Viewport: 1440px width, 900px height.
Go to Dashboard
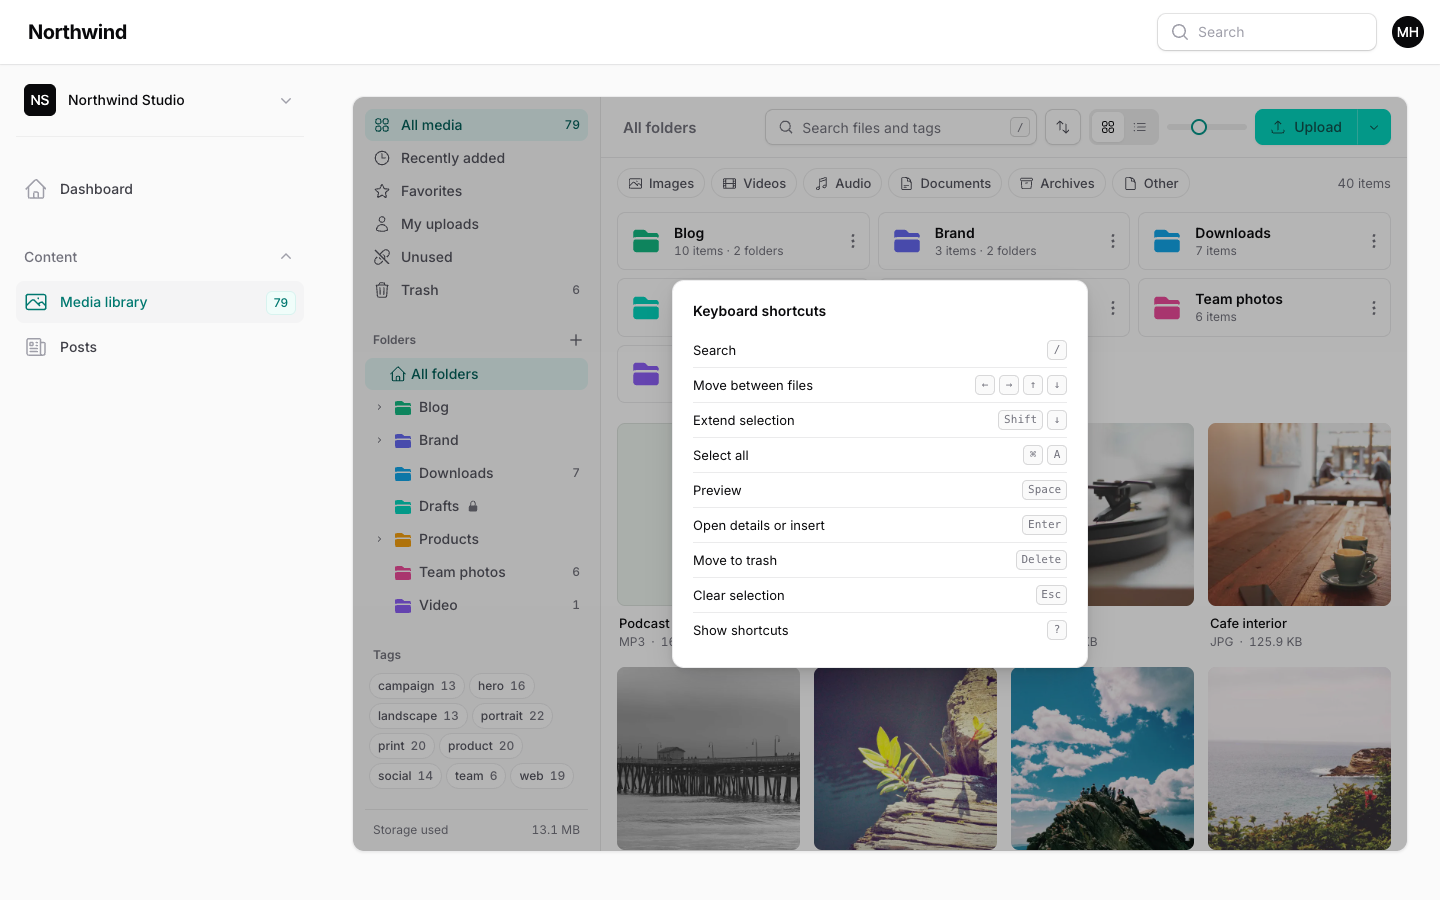pos(160,189)
